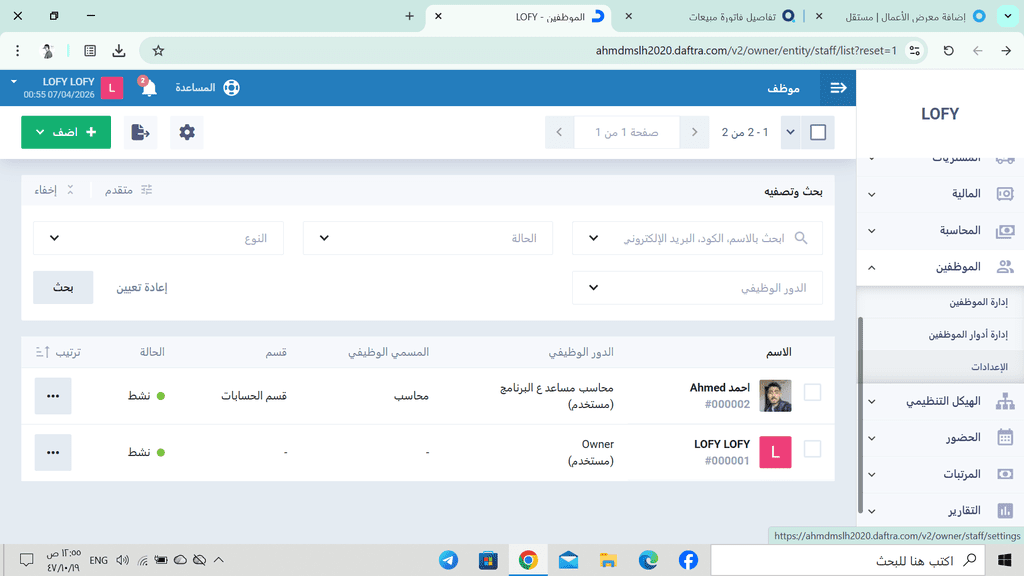Viewport: 1024px width, 576px height.
Task: Expand the الهيكل التنظيمي section
Action: tap(872, 402)
